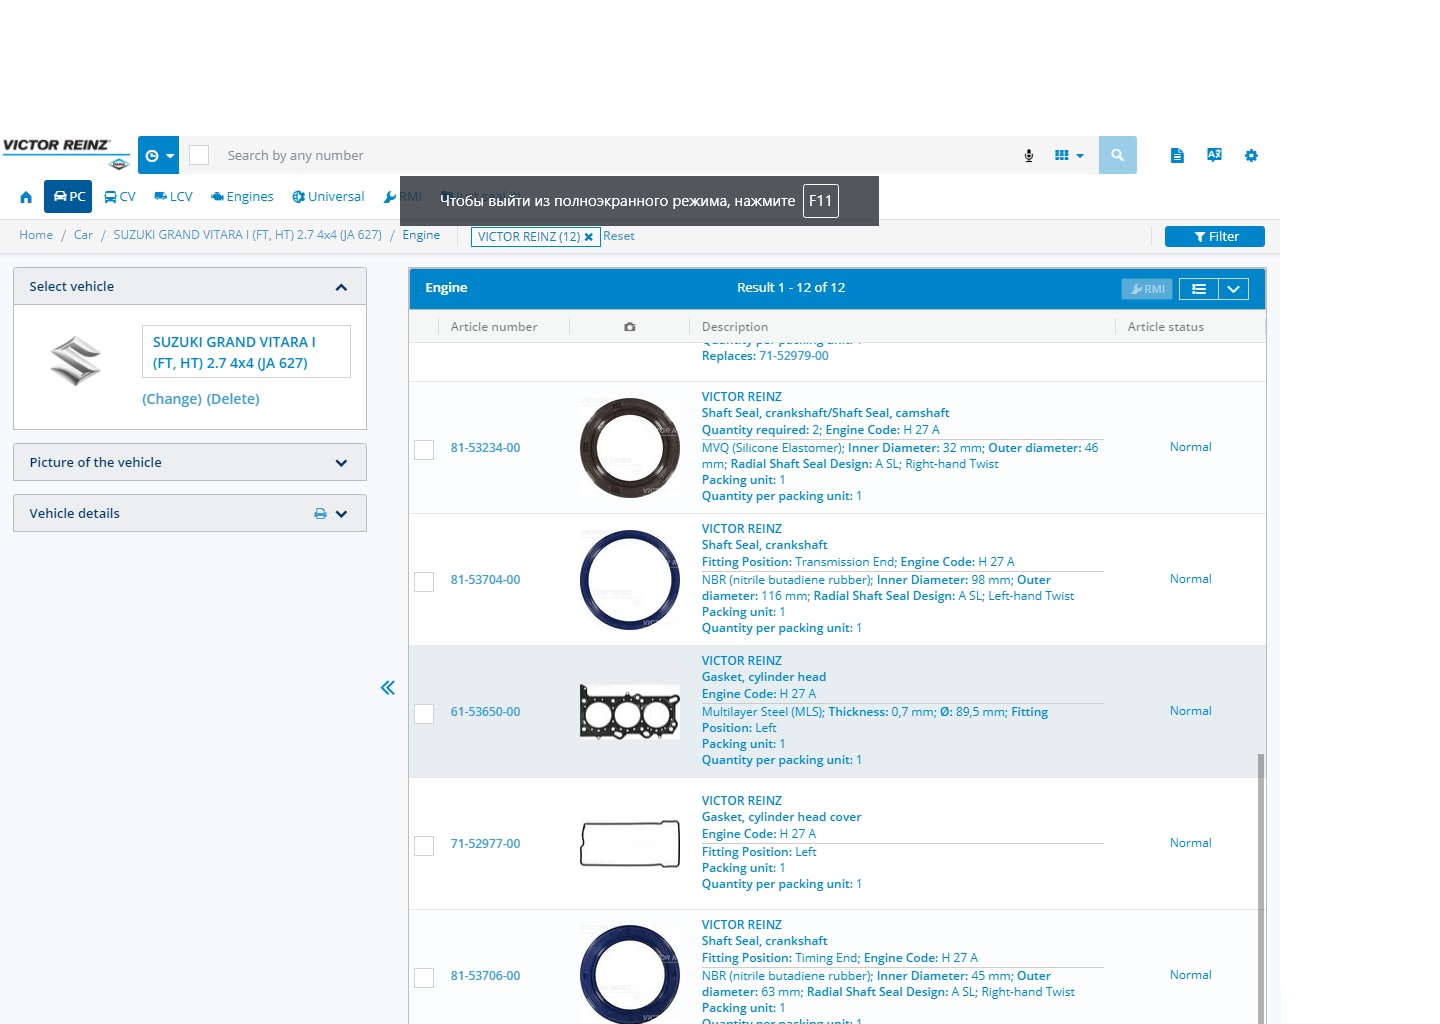
Task: Select checkbox for article 81-53234-00
Action: 424,450
